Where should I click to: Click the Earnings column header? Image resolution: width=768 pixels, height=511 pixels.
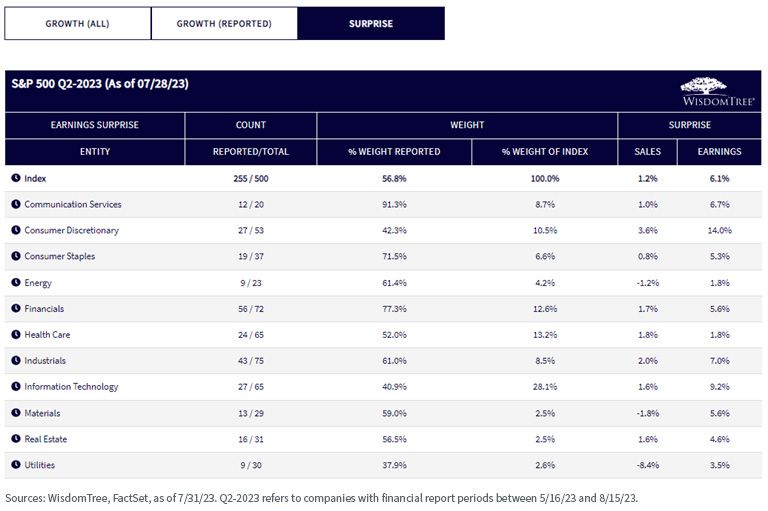click(x=719, y=151)
